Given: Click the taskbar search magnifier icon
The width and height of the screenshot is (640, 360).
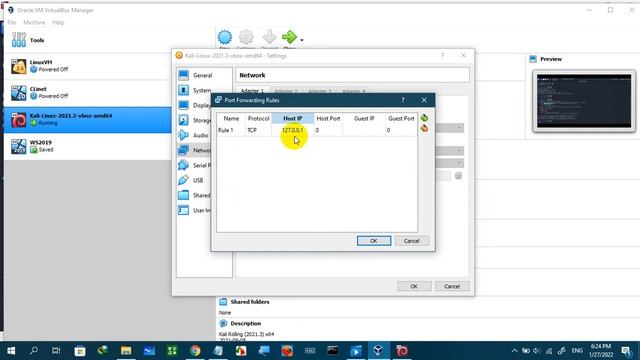Looking at the screenshot, I should [34, 351].
